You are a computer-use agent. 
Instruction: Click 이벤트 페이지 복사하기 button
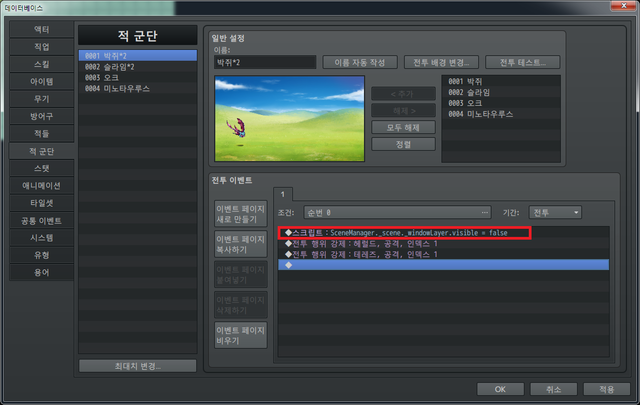coord(241,244)
